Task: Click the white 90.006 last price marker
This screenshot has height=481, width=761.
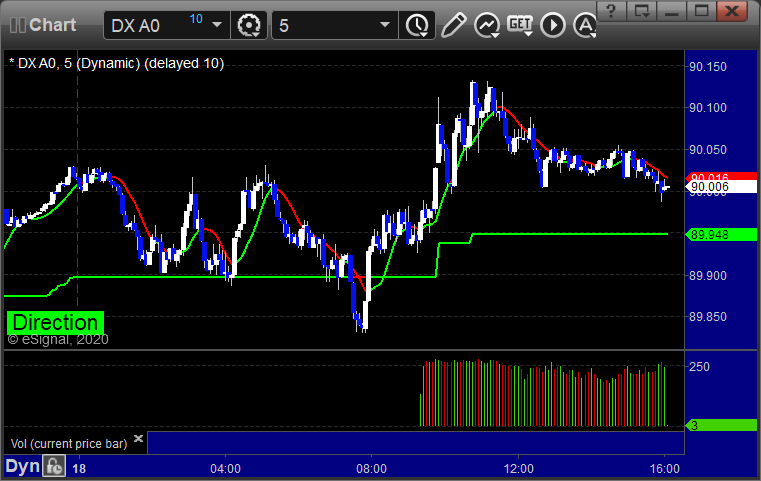Action: (721, 187)
